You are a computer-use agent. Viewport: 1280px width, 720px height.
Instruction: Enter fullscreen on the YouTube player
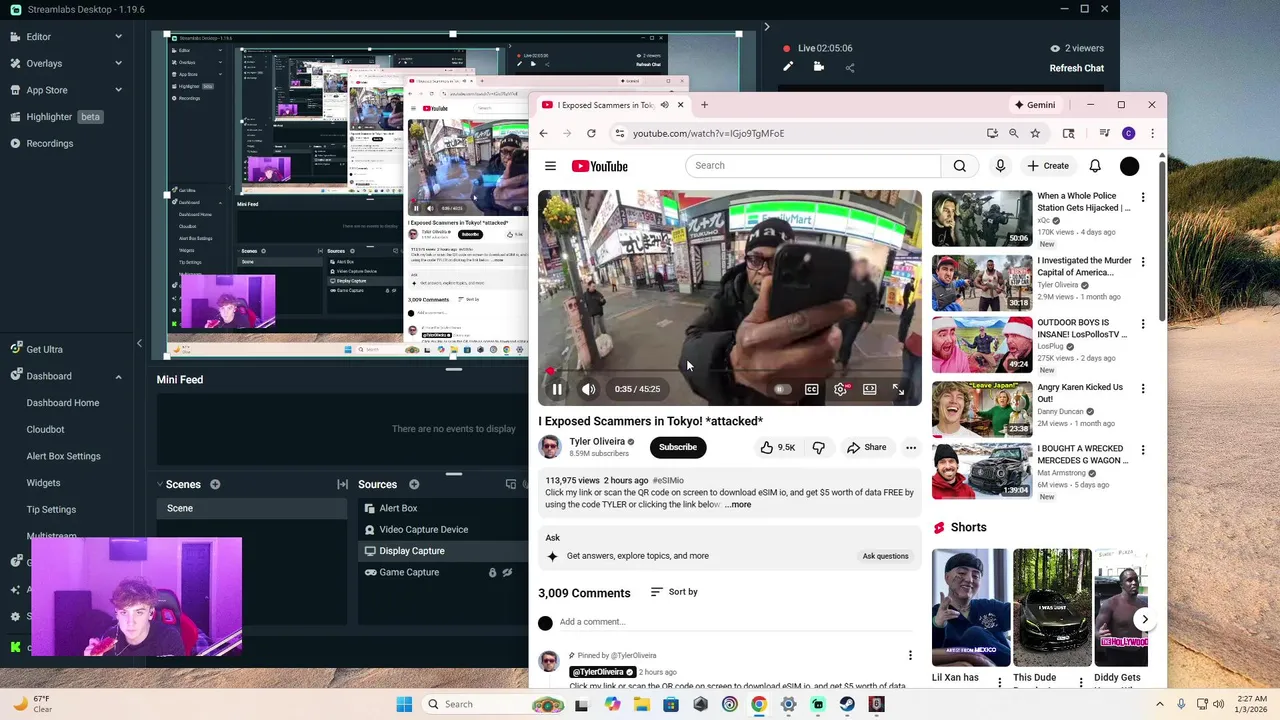(898, 389)
